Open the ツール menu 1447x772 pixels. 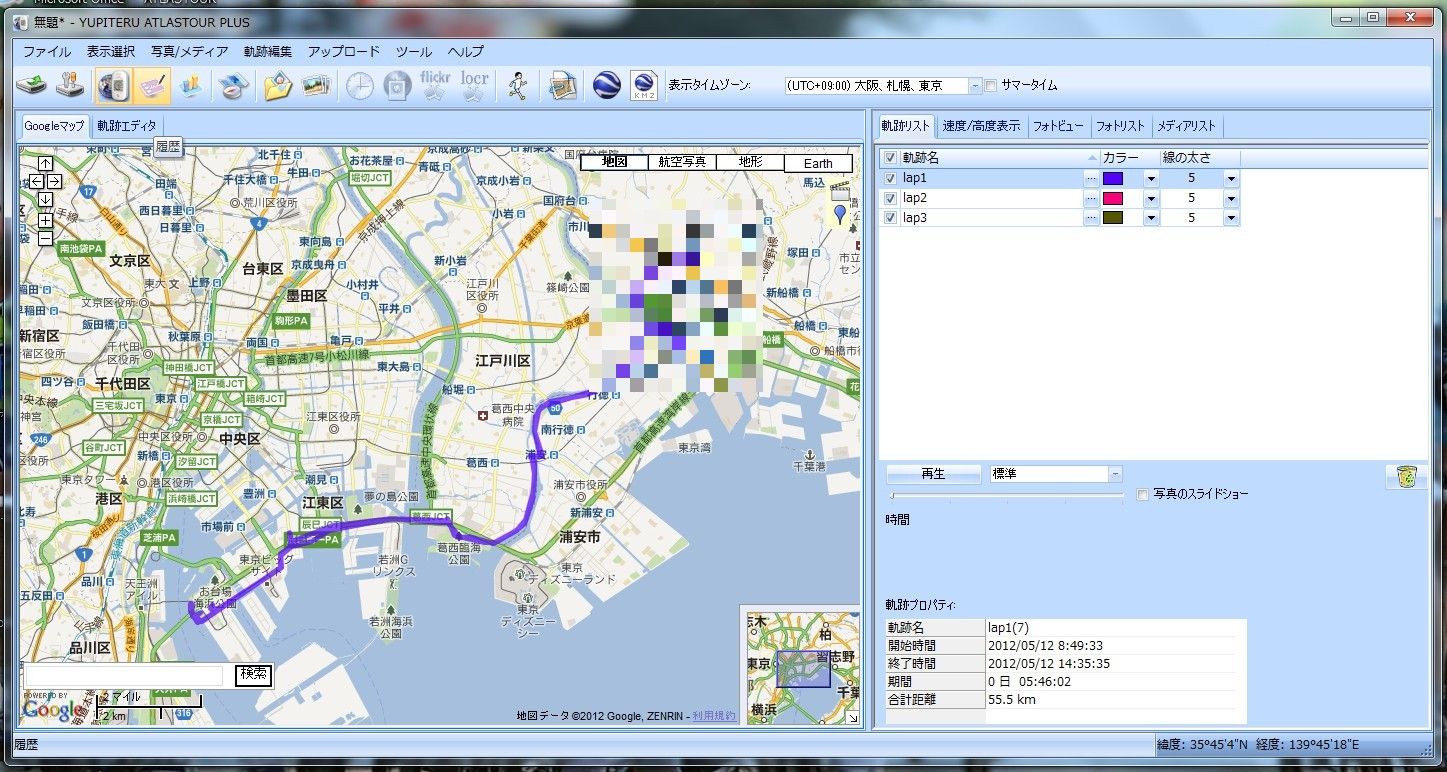pos(414,52)
